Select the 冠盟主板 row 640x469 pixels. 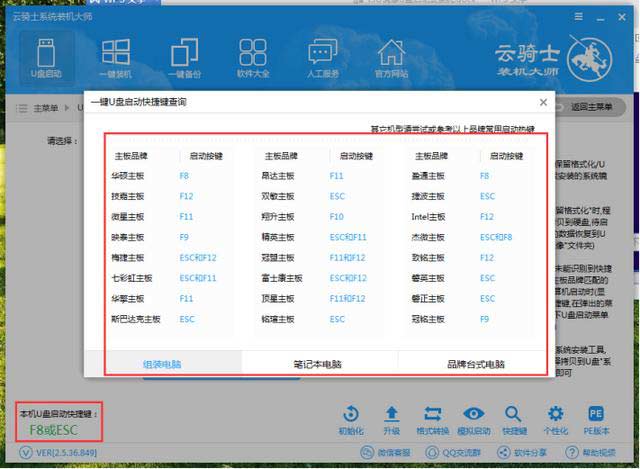(x=320, y=258)
